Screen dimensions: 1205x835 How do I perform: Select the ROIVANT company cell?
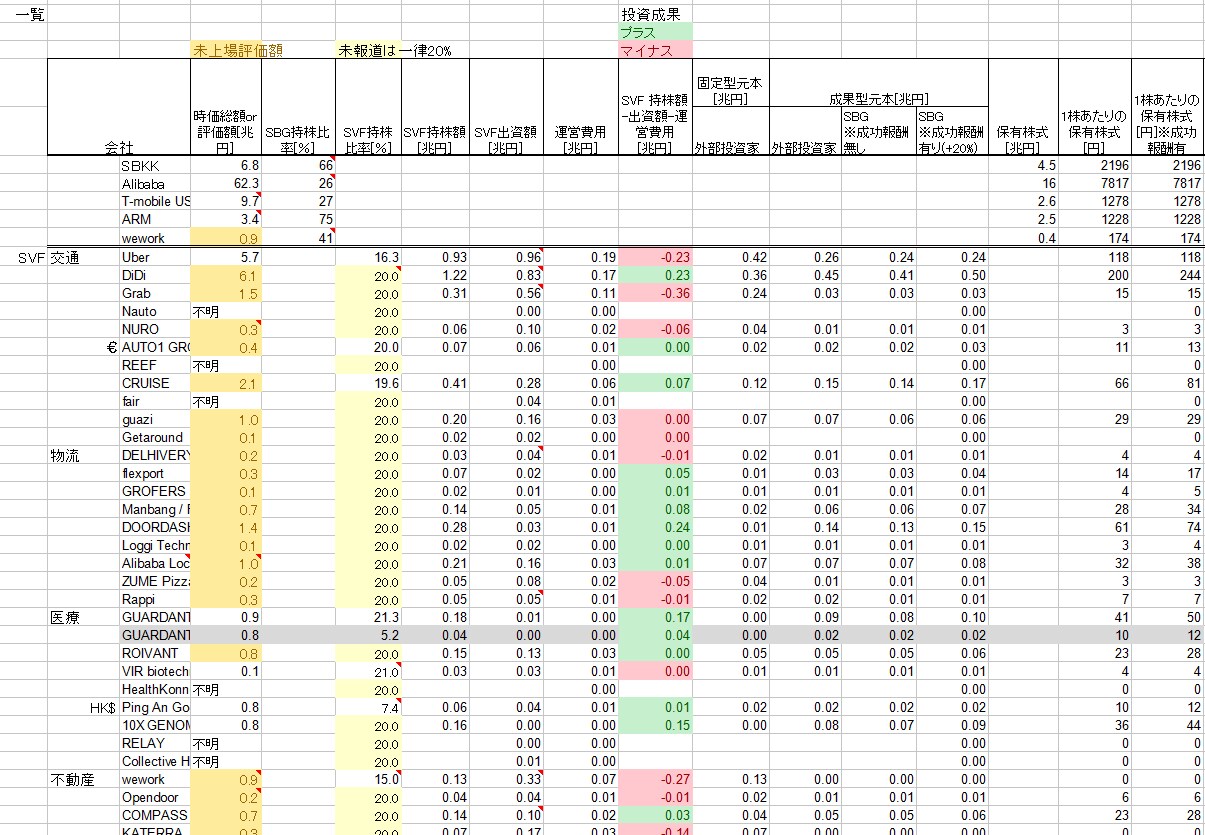tap(155, 653)
